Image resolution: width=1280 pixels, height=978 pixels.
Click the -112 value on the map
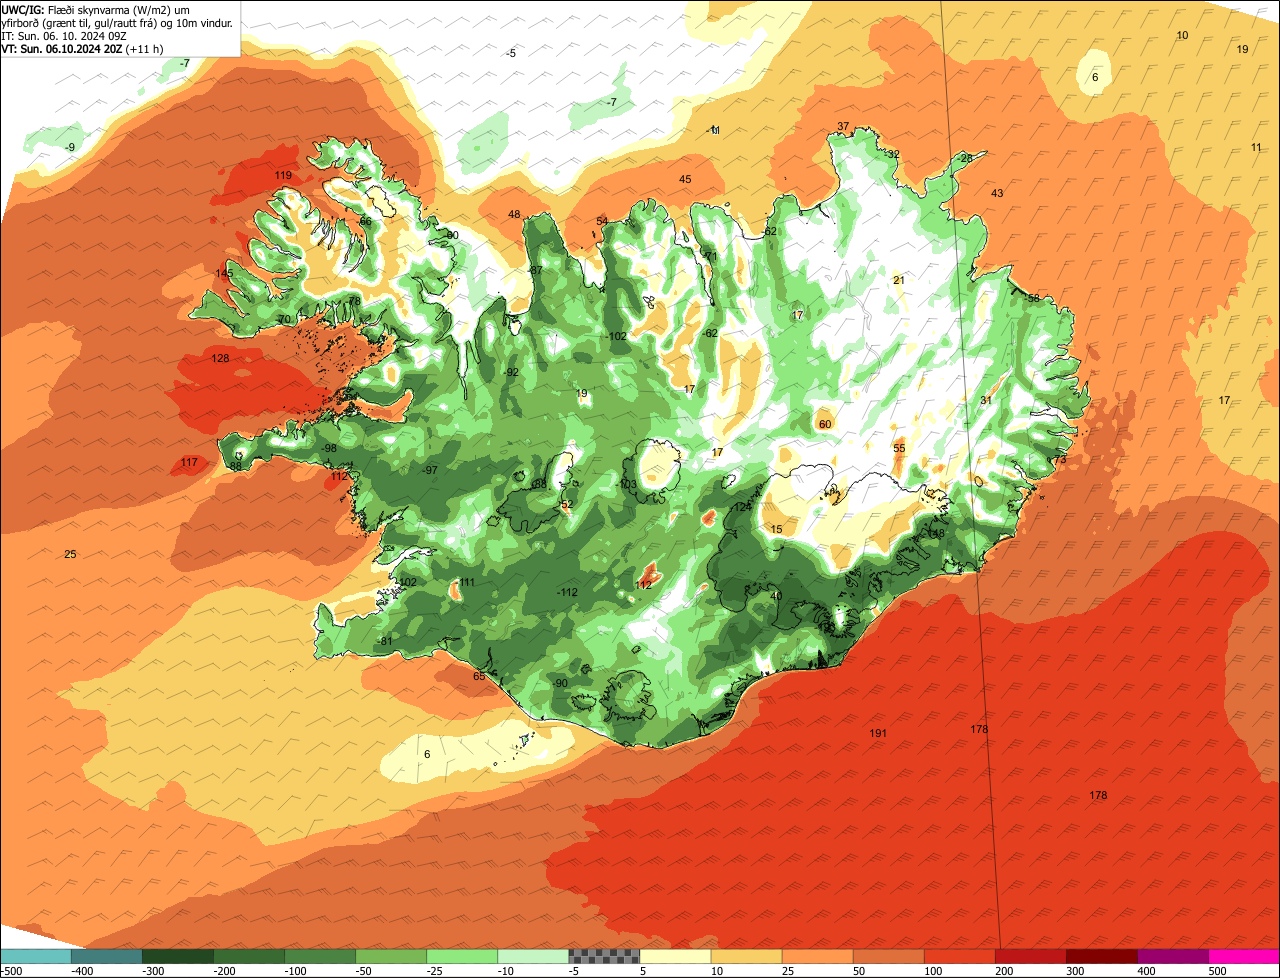click(x=567, y=592)
